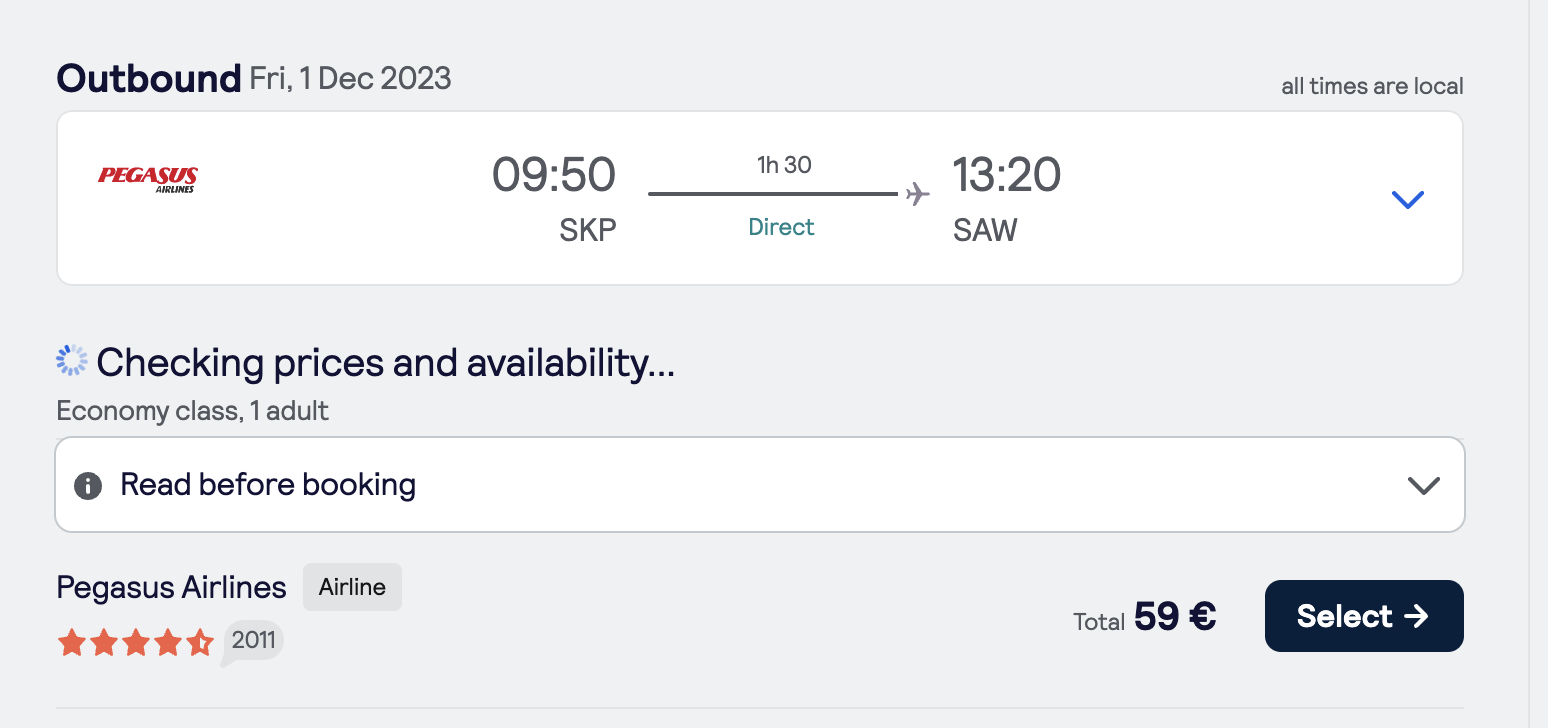1548x728 pixels.
Task: Click the Pegasus Airlines logo
Action: coord(148,178)
